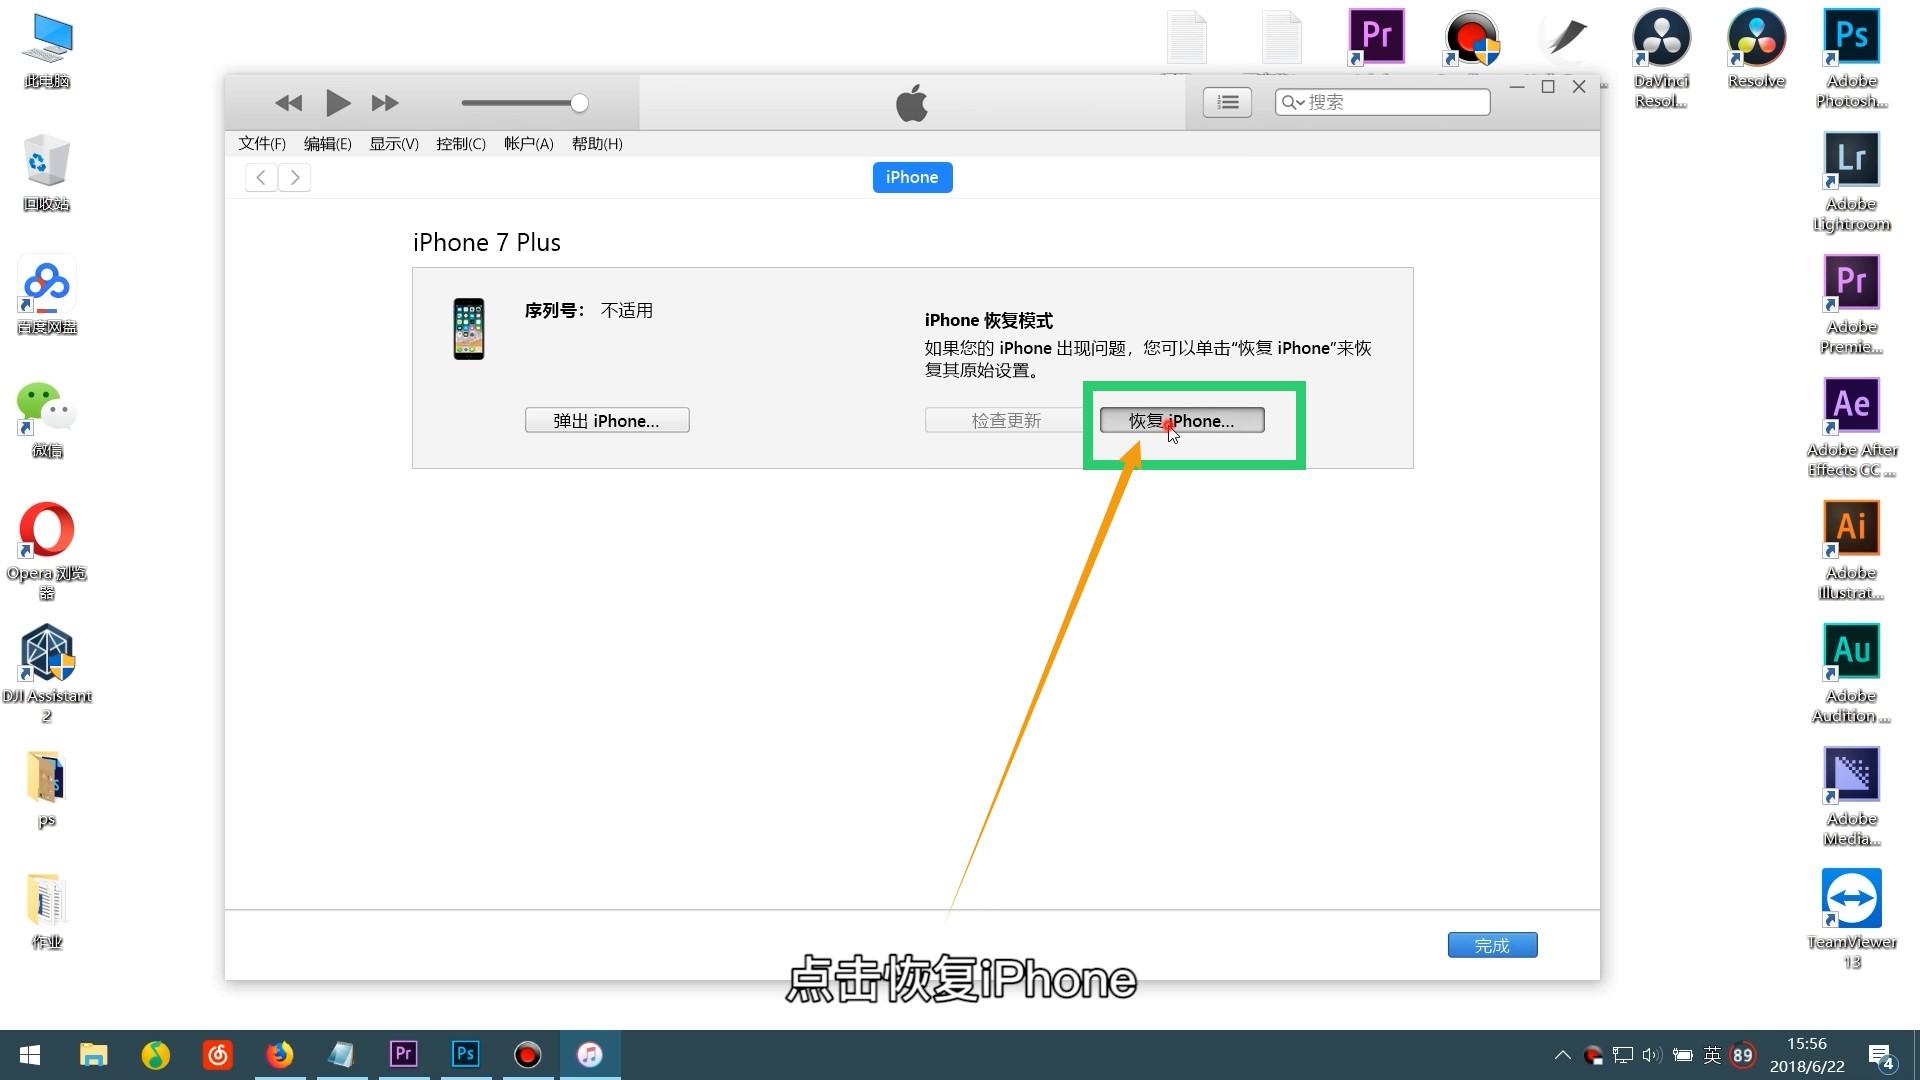
Task: Click the Apple logo in iTunes header
Action: click(x=912, y=103)
